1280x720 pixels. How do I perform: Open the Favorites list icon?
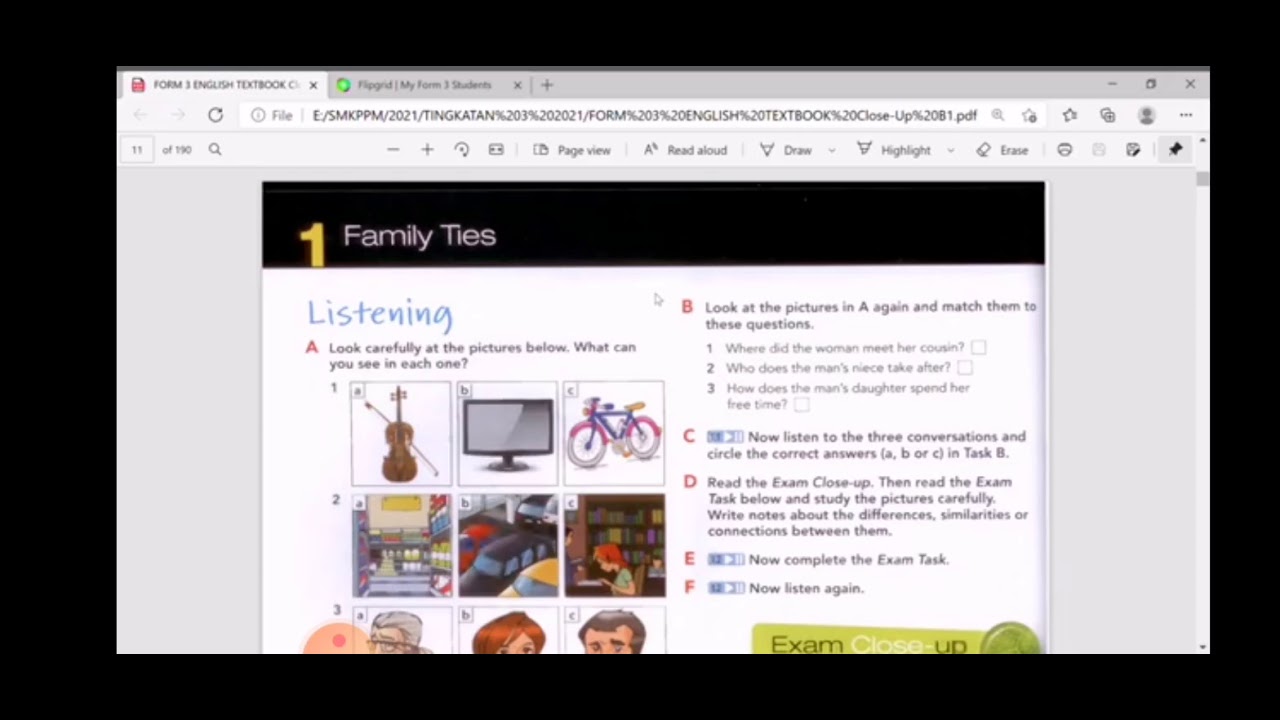[x=1069, y=115]
